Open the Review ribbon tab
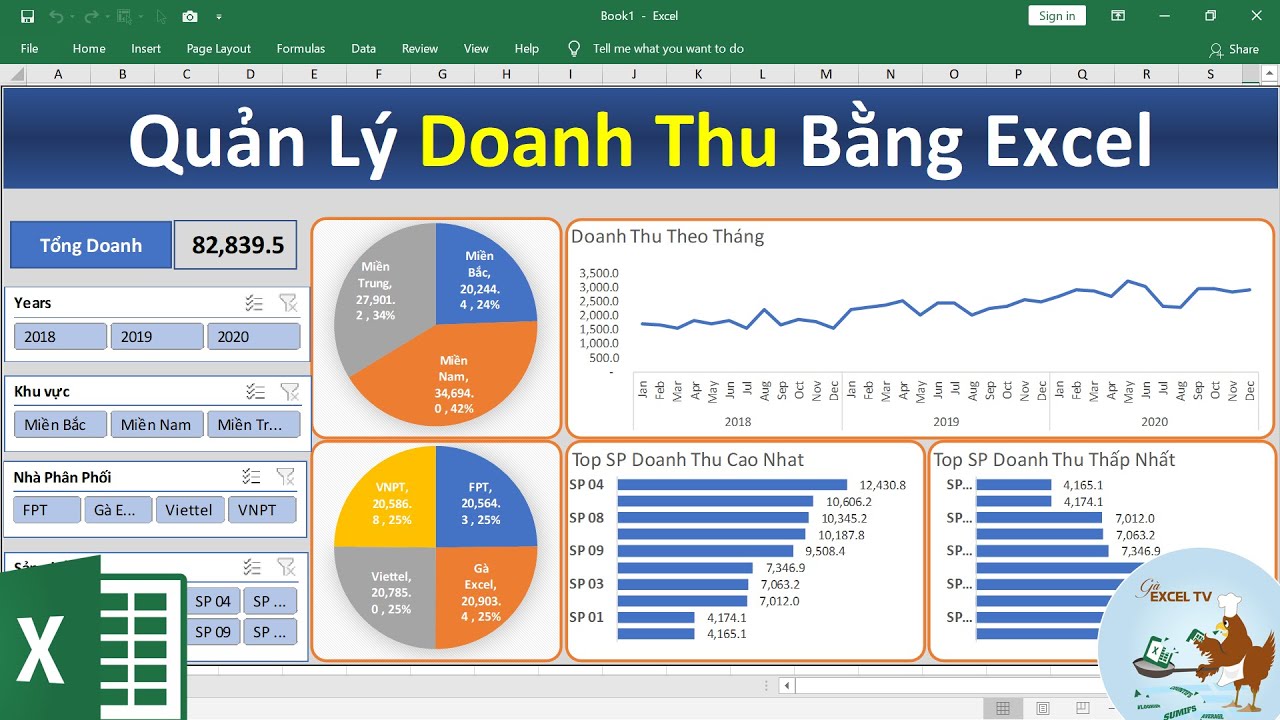 click(420, 49)
